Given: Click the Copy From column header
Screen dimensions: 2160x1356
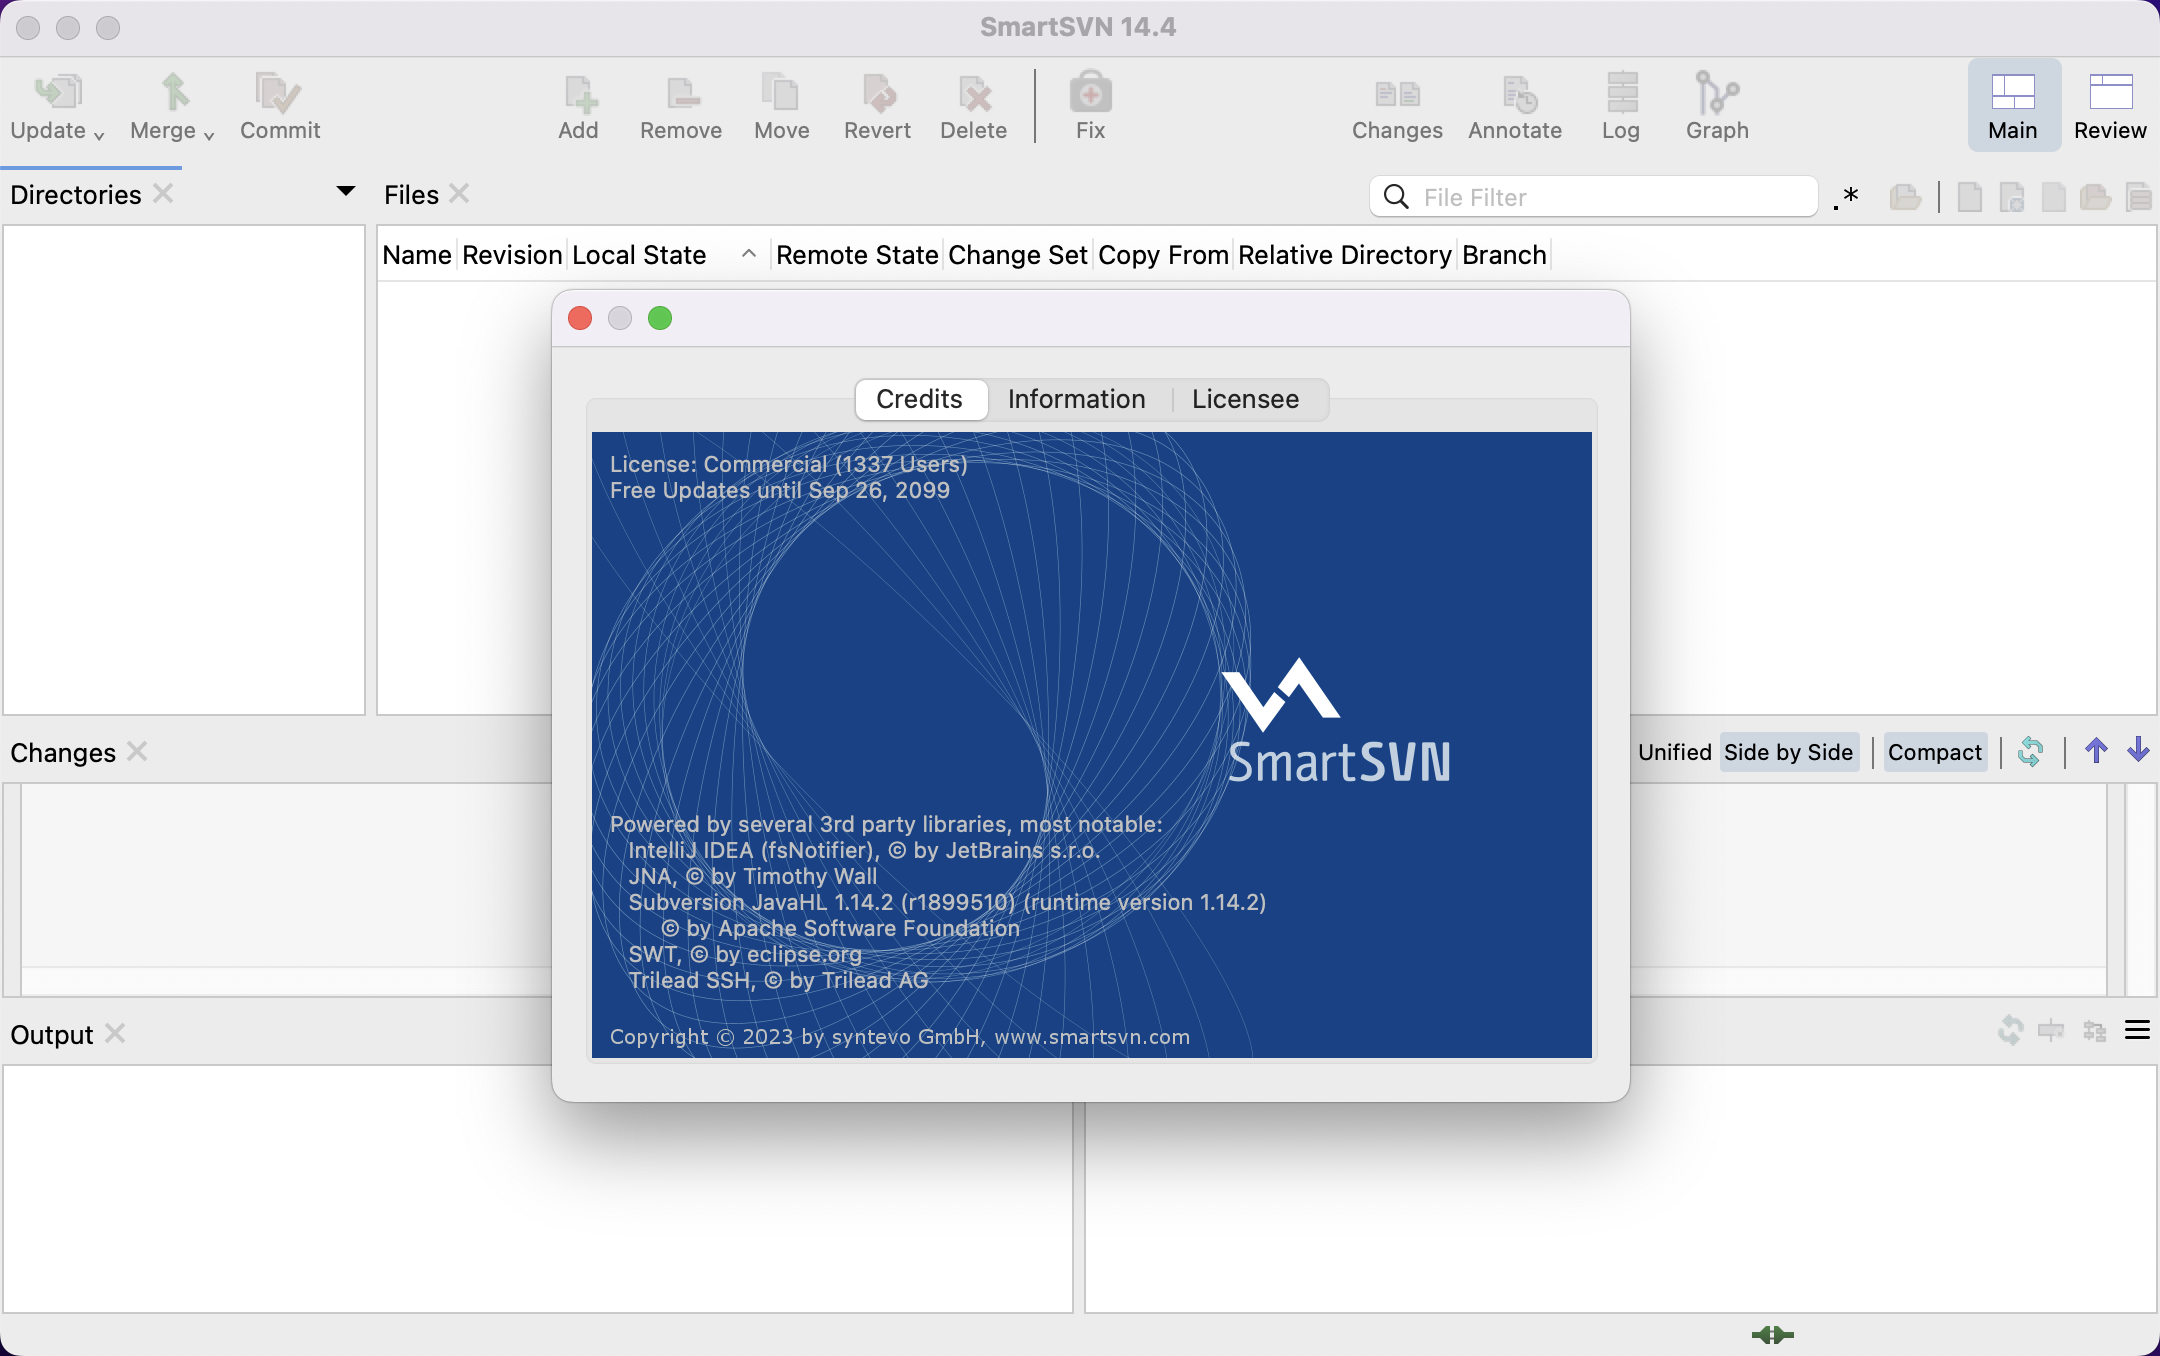Looking at the screenshot, I should pyautogui.click(x=1163, y=255).
